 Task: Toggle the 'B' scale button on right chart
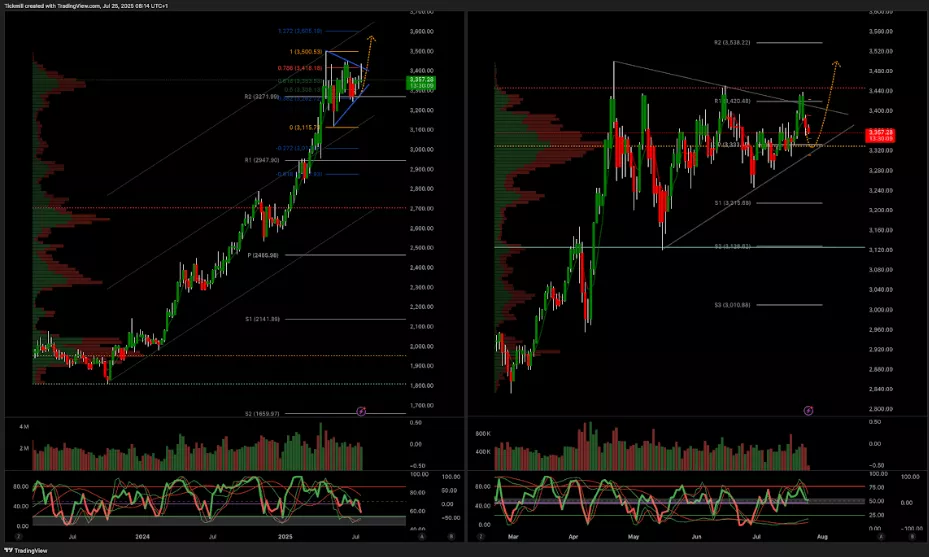click(911, 536)
